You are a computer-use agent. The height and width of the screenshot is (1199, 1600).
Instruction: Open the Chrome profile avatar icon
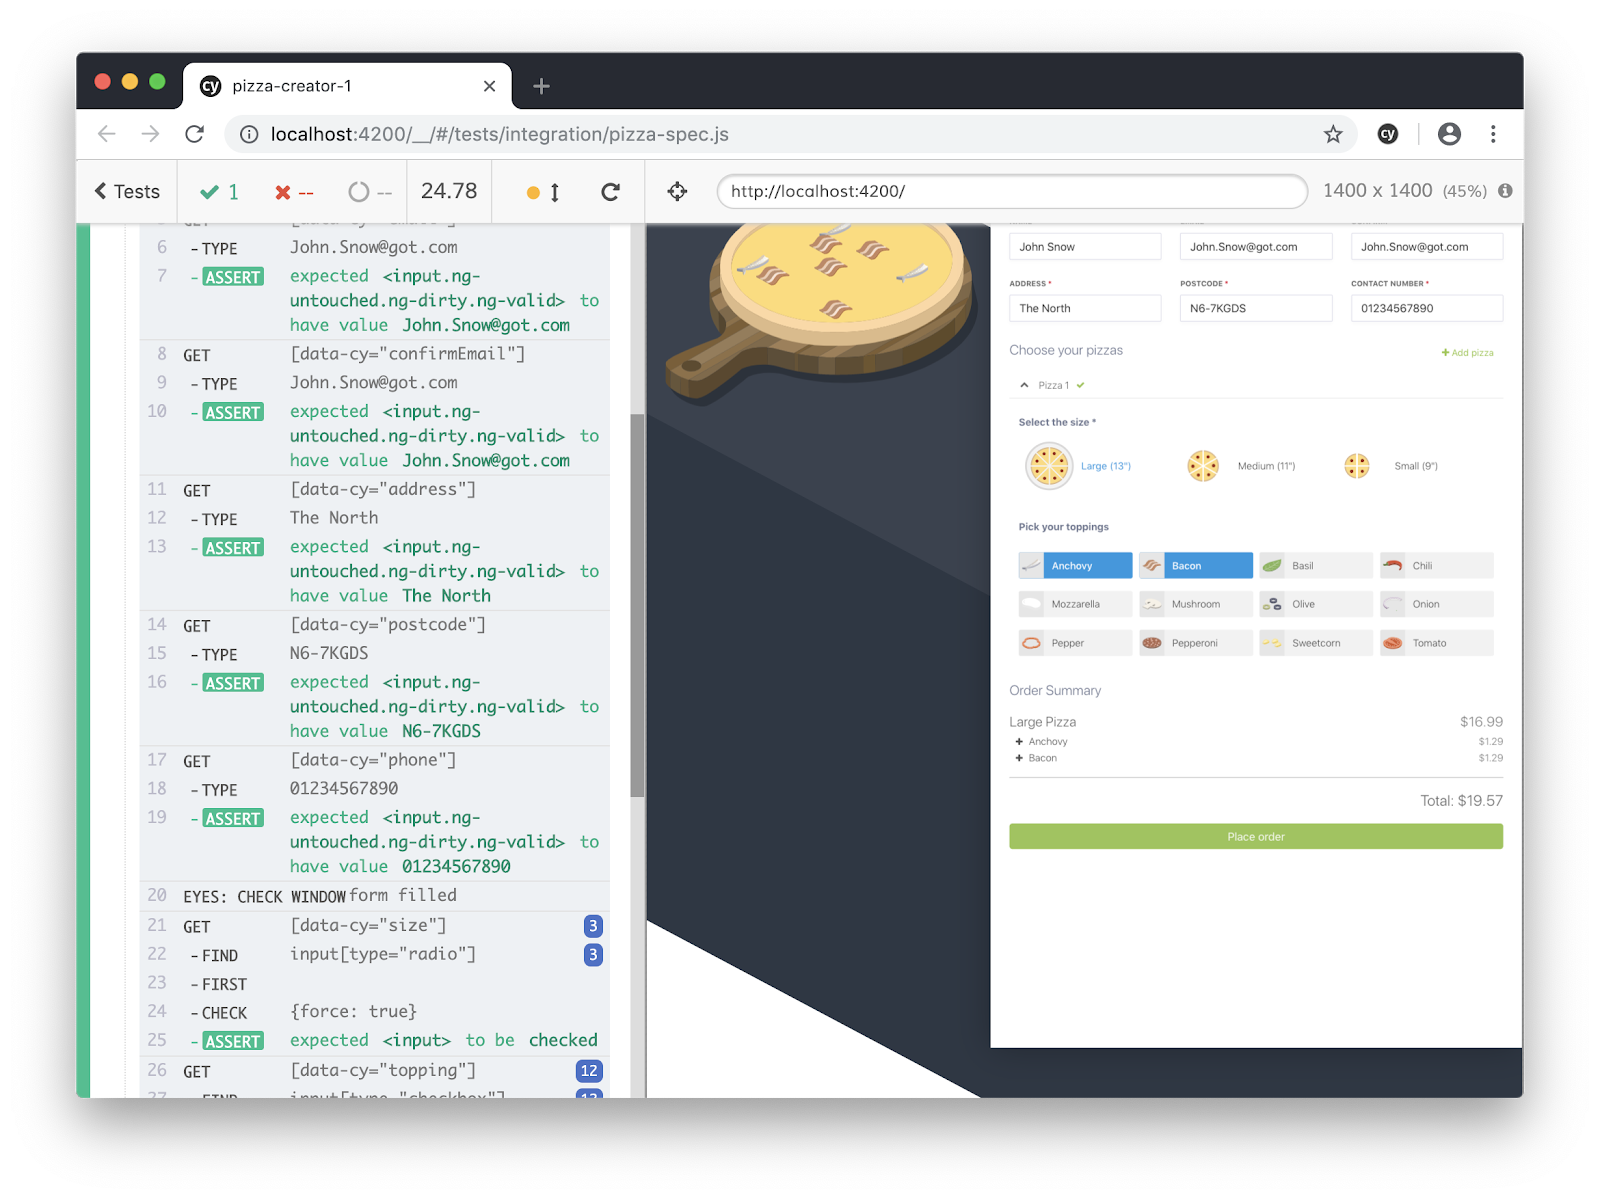click(1450, 133)
